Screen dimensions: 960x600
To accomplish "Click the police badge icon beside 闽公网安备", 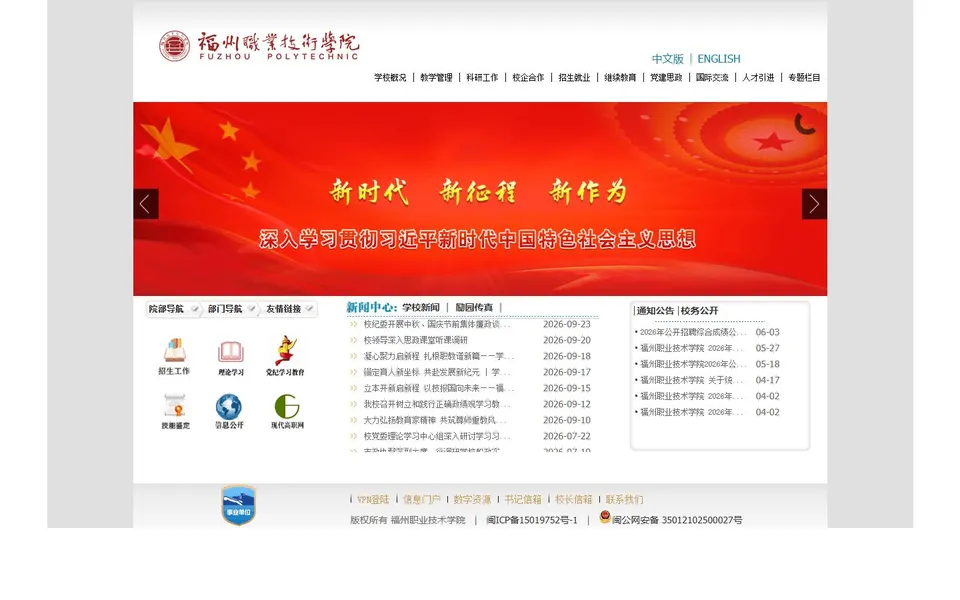I will click(605, 517).
